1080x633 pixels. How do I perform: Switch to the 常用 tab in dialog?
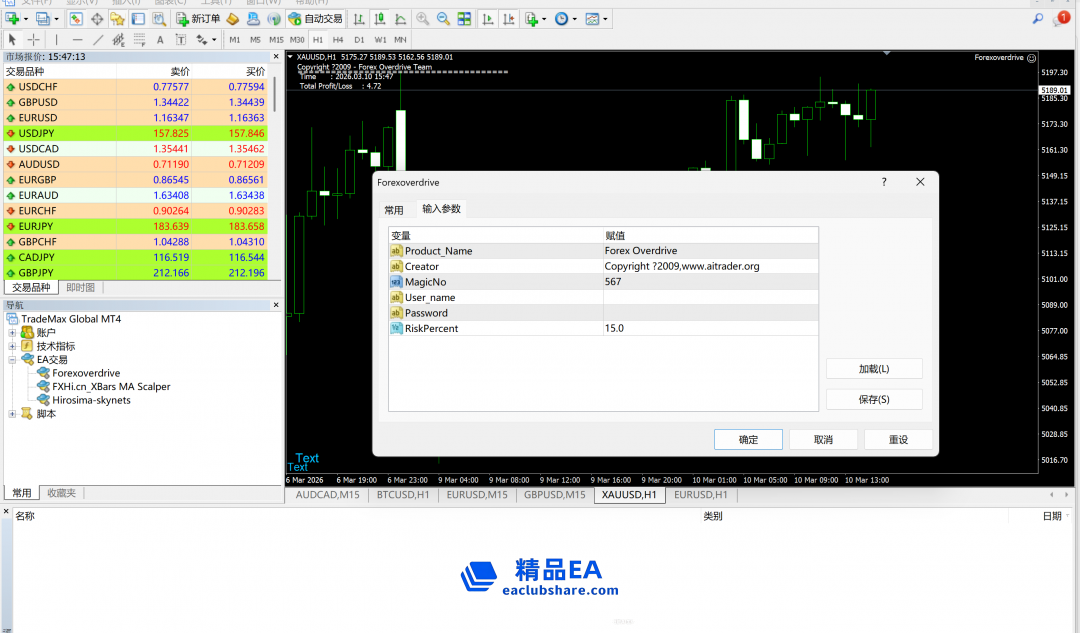[394, 210]
